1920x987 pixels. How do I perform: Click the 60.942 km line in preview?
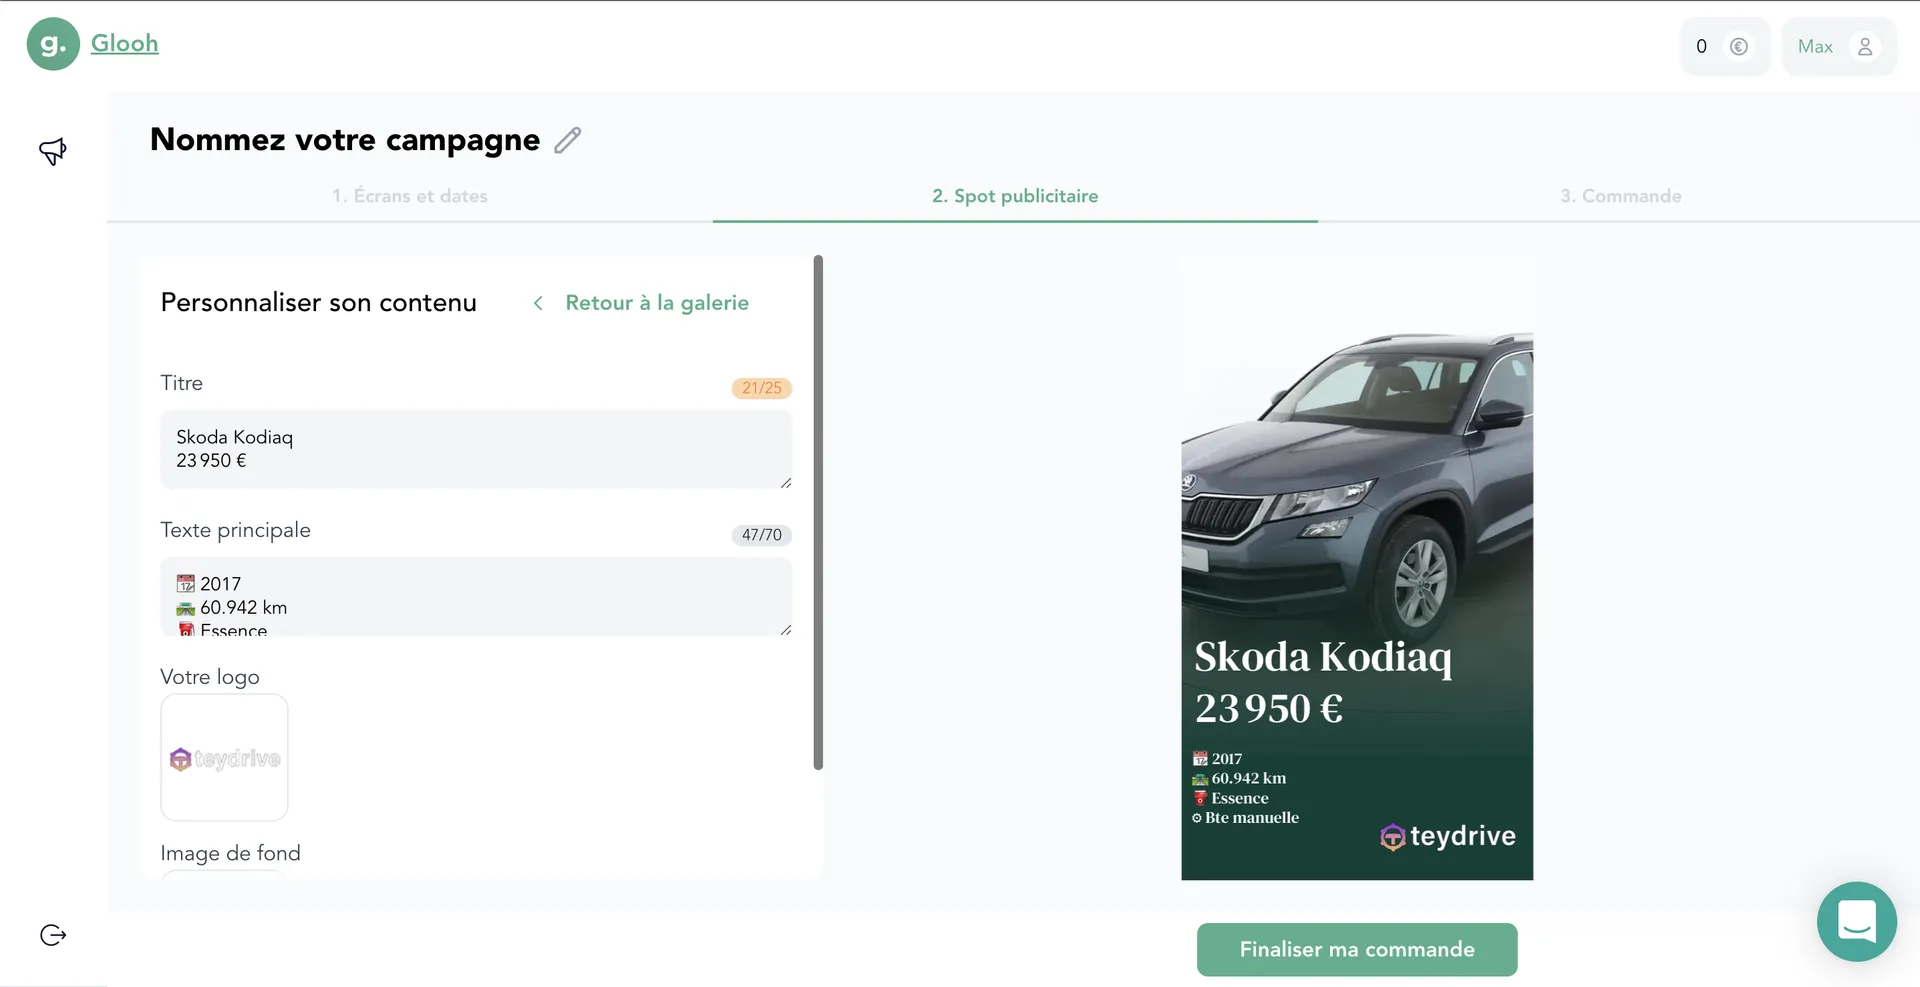(x=1240, y=778)
